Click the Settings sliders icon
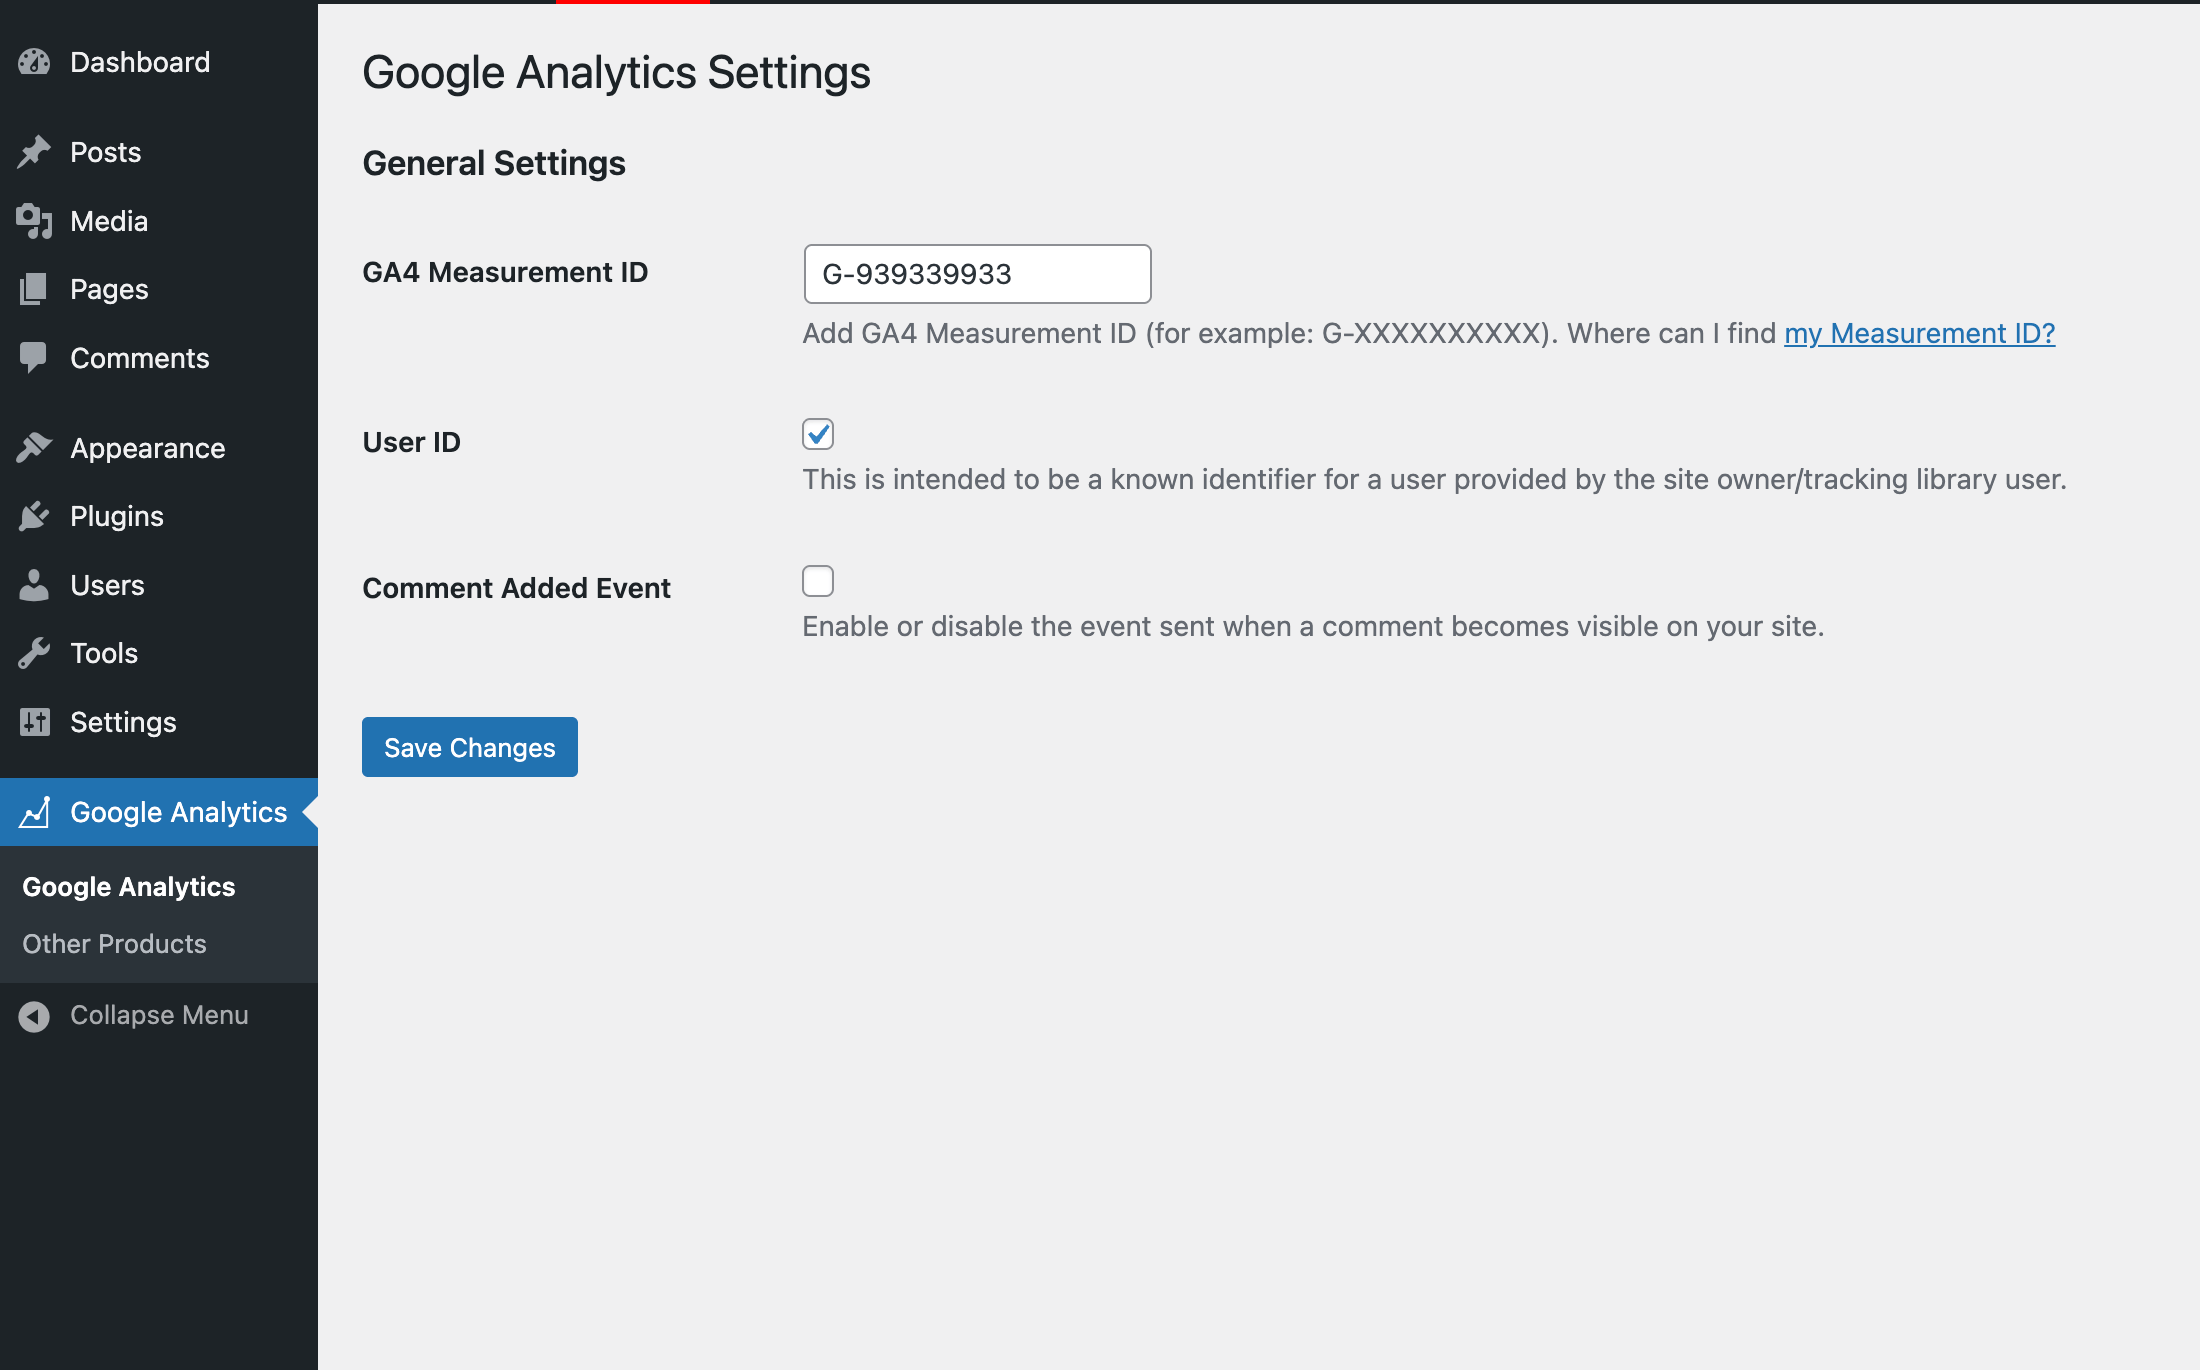This screenshot has height=1370, width=2200. (x=34, y=722)
